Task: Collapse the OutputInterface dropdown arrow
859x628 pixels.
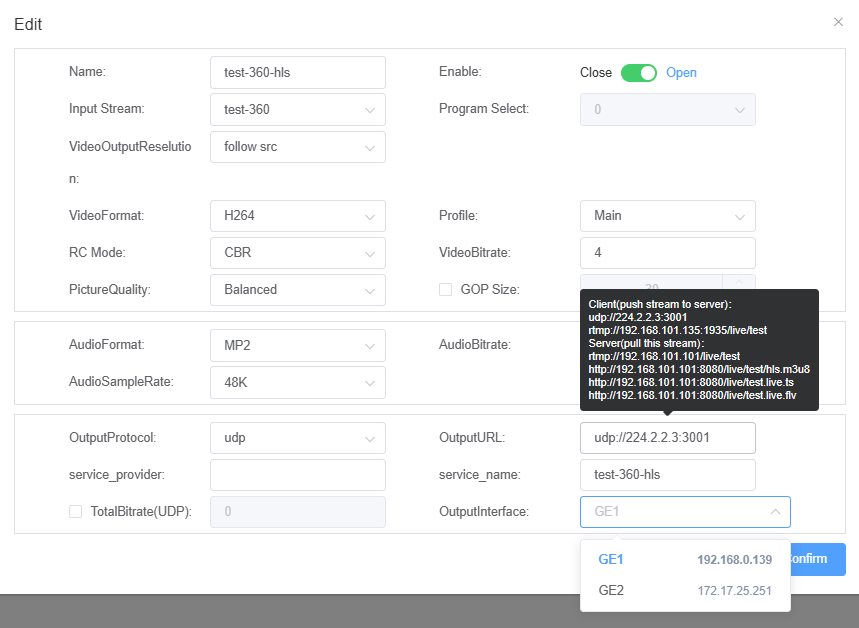Action: point(775,512)
